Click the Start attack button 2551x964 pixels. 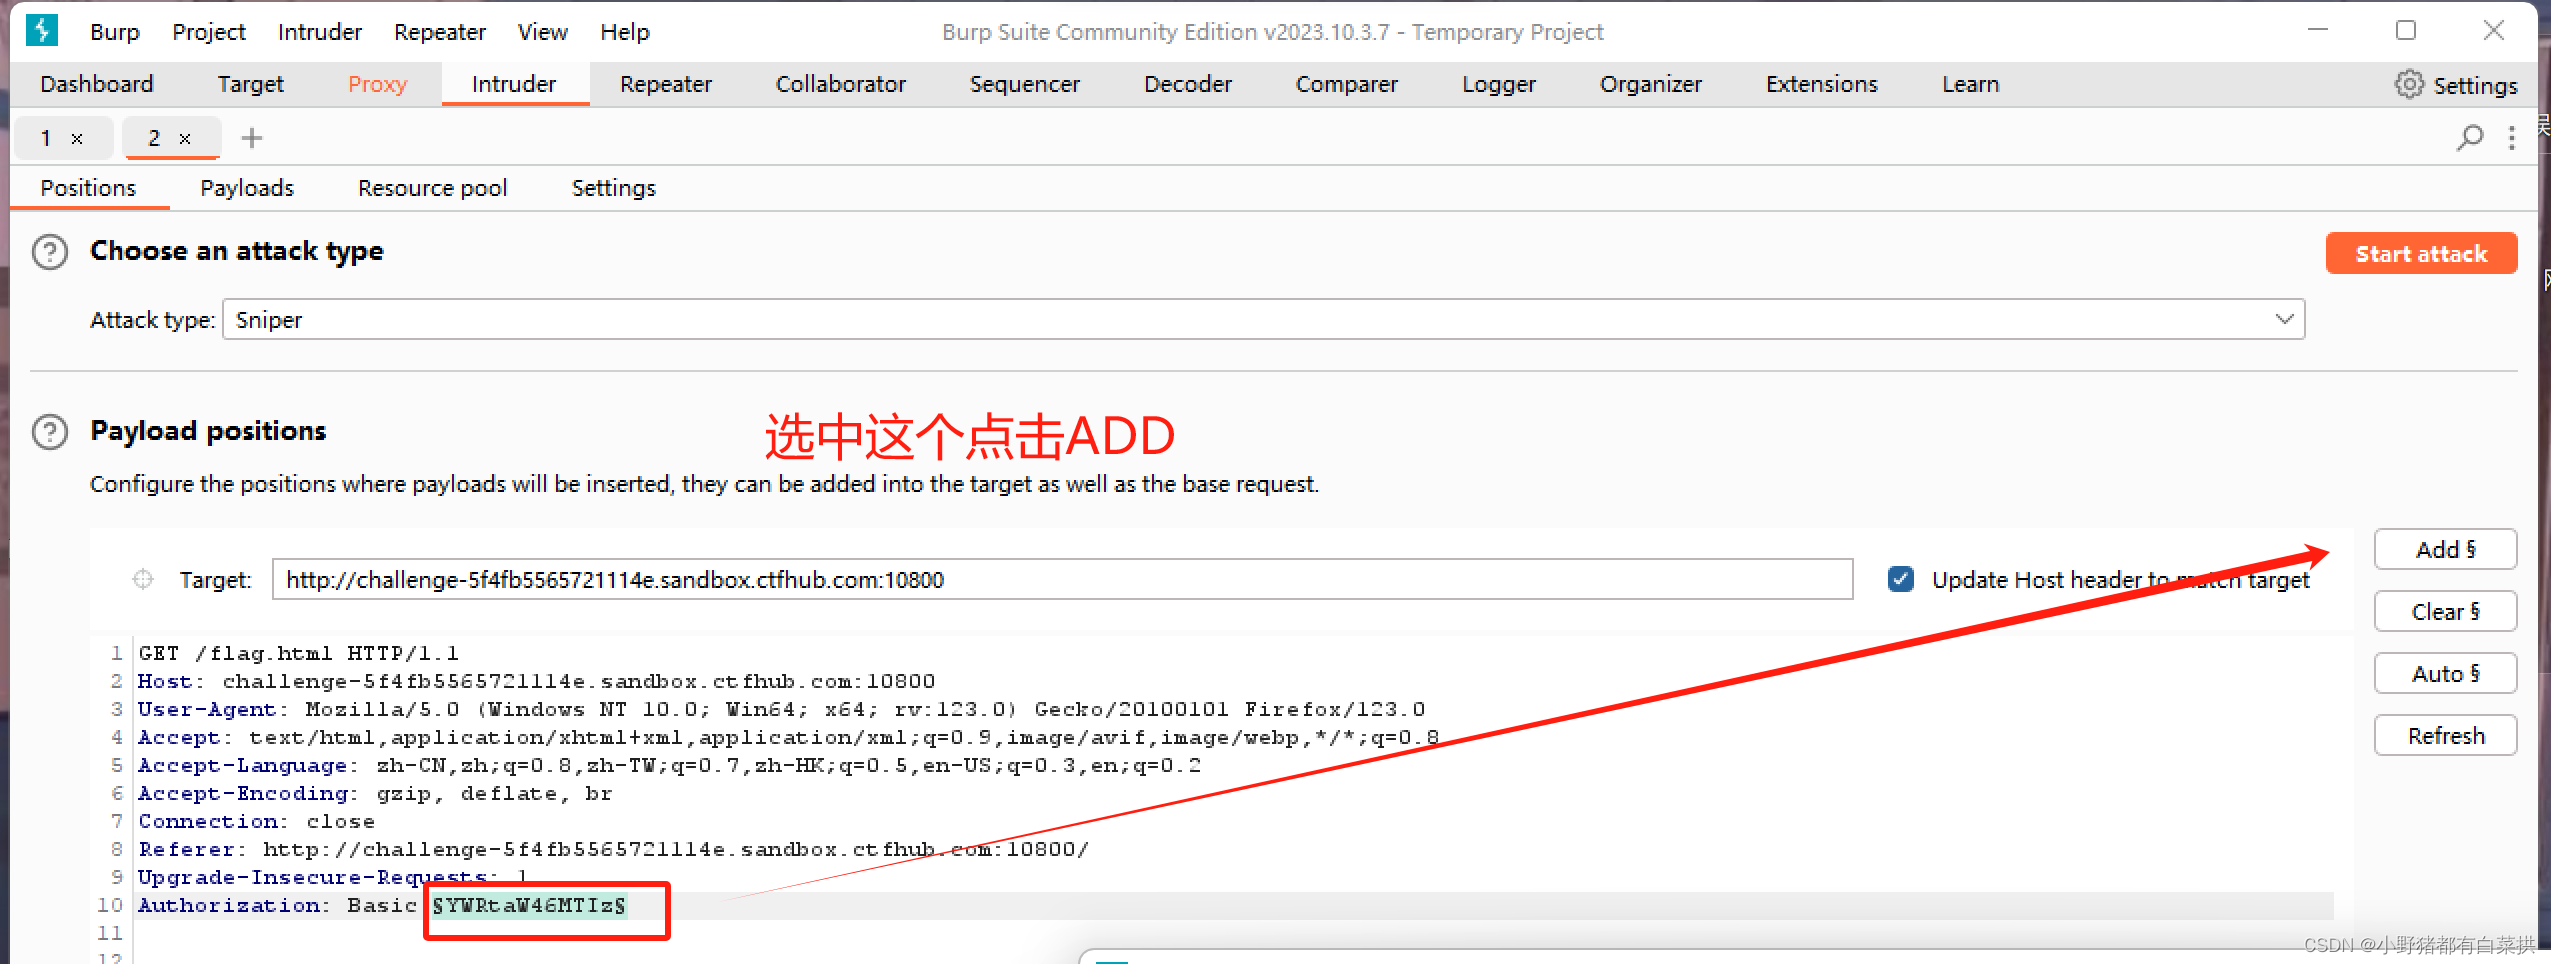point(2421,253)
